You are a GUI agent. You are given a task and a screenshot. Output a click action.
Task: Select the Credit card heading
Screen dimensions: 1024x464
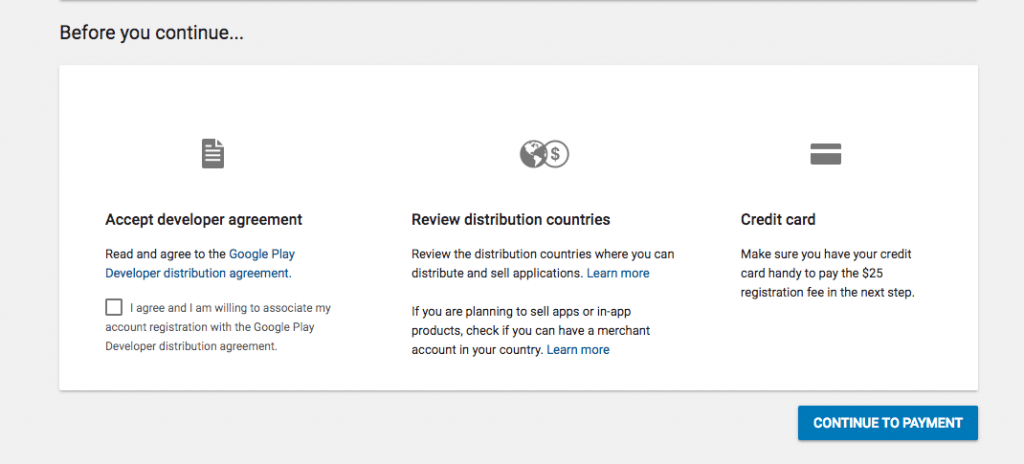pyautogui.click(x=778, y=220)
